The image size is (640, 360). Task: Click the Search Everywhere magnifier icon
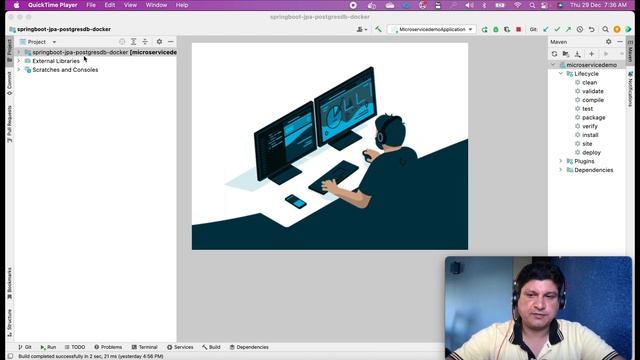pyautogui.click(x=605, y=29)
